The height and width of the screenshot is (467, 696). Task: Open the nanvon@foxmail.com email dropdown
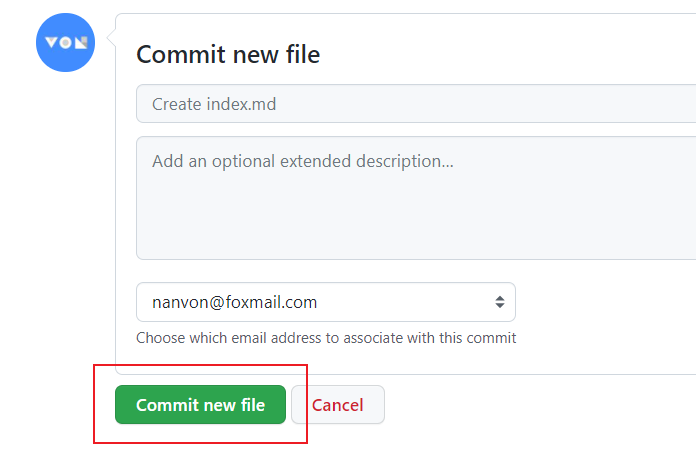[326, 302]
